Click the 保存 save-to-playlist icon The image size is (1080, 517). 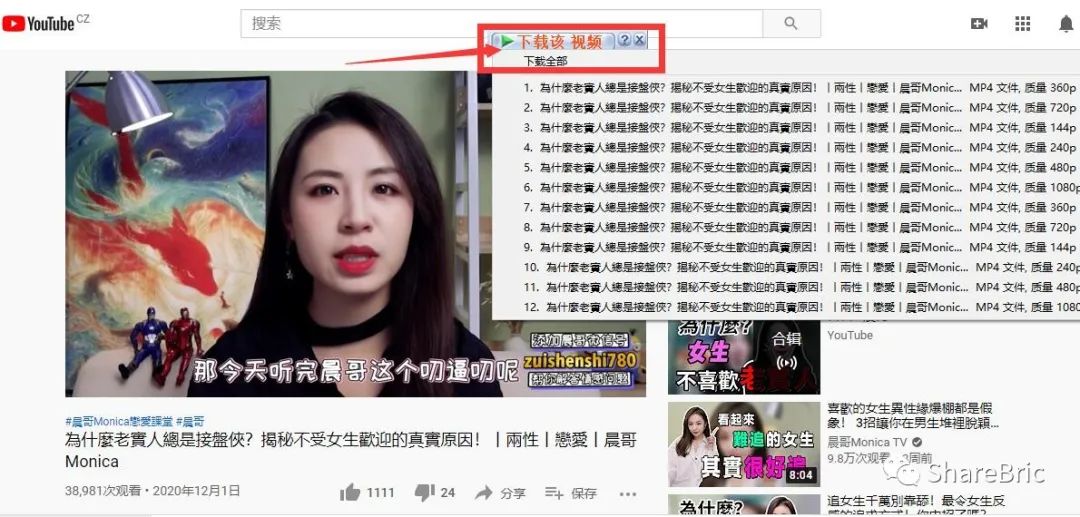(x=554, y=493)
